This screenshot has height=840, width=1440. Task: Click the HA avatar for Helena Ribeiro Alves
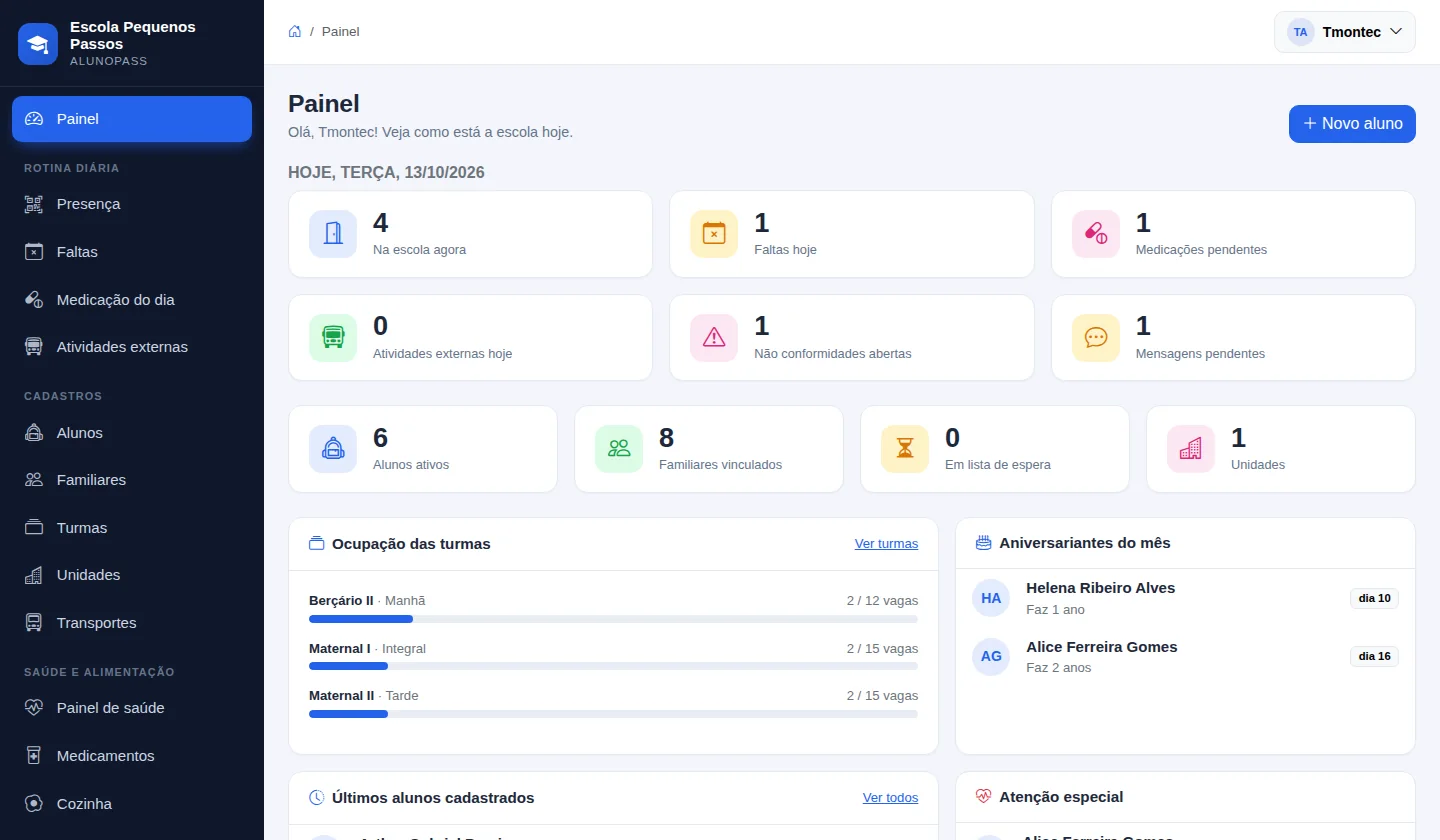point(991,598)
